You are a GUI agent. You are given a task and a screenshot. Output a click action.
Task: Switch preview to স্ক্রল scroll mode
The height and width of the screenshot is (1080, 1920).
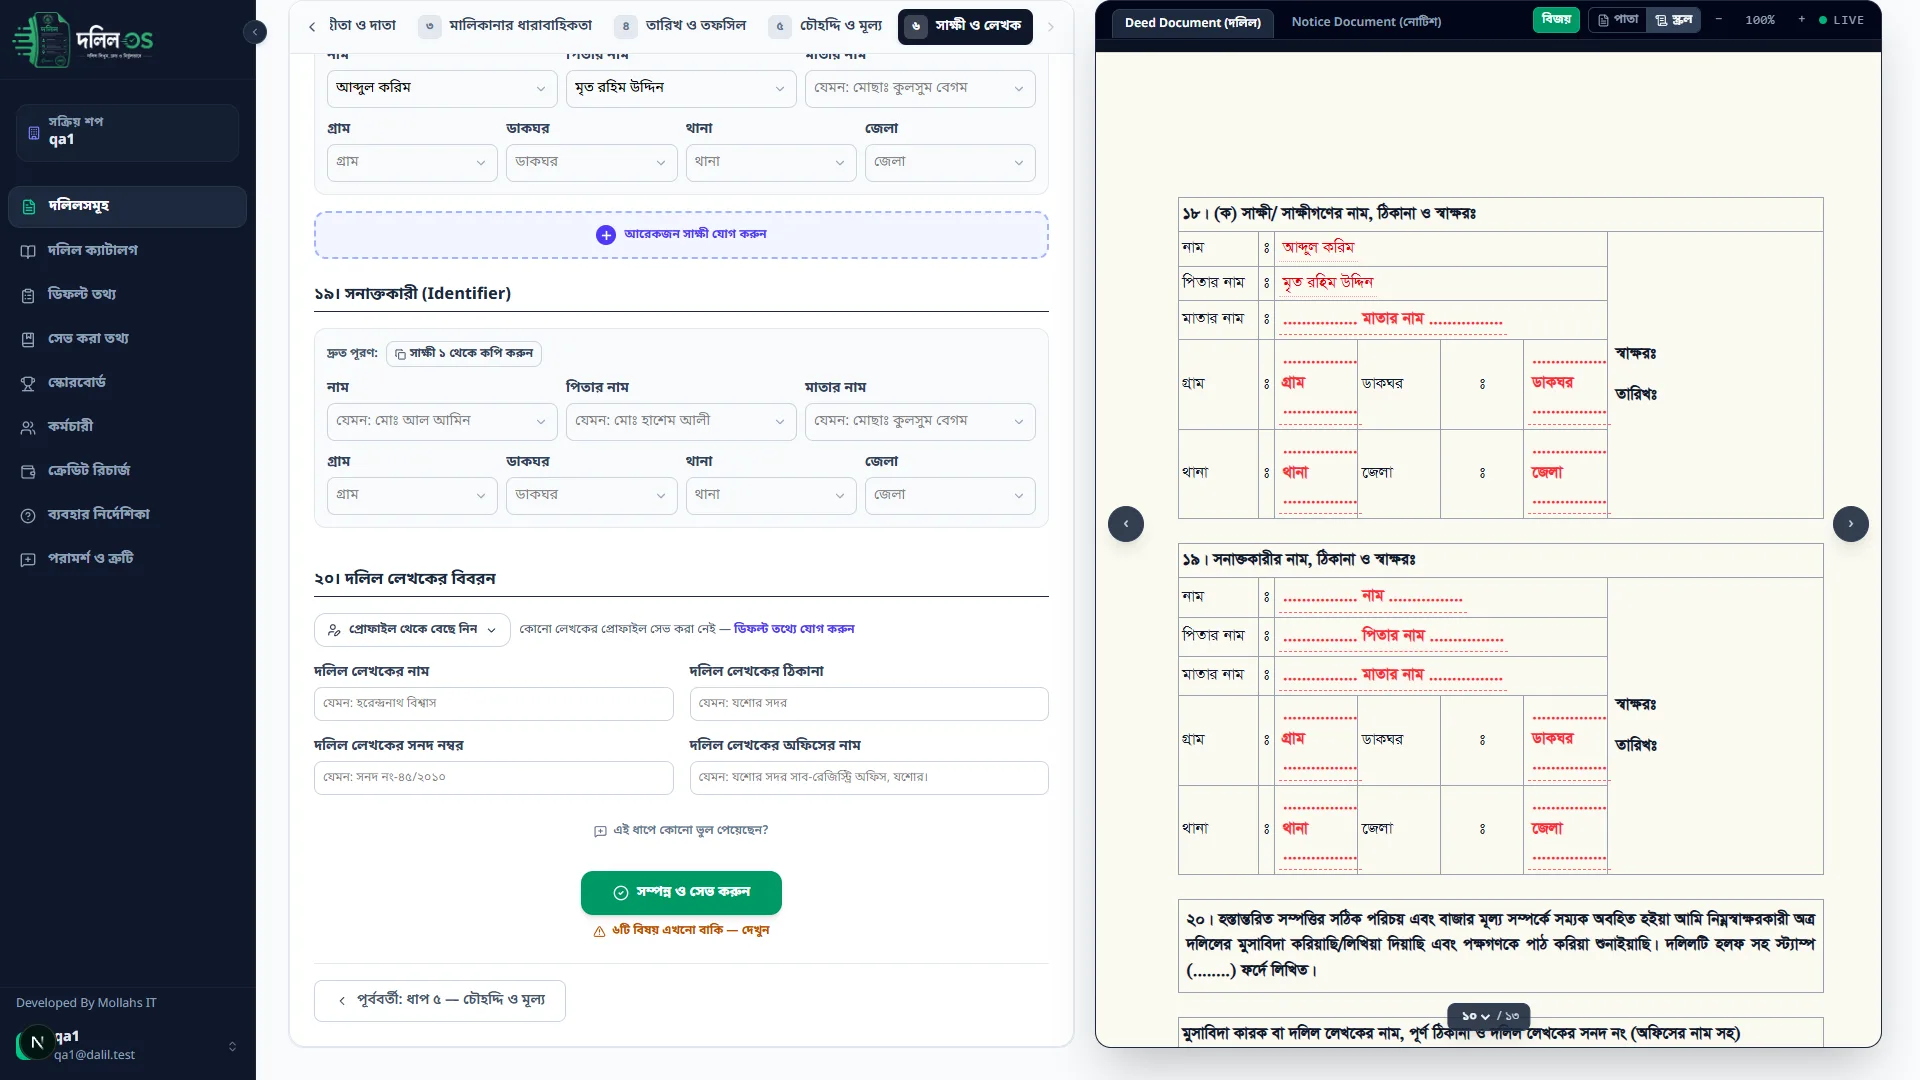click(x=1674, y=20)
